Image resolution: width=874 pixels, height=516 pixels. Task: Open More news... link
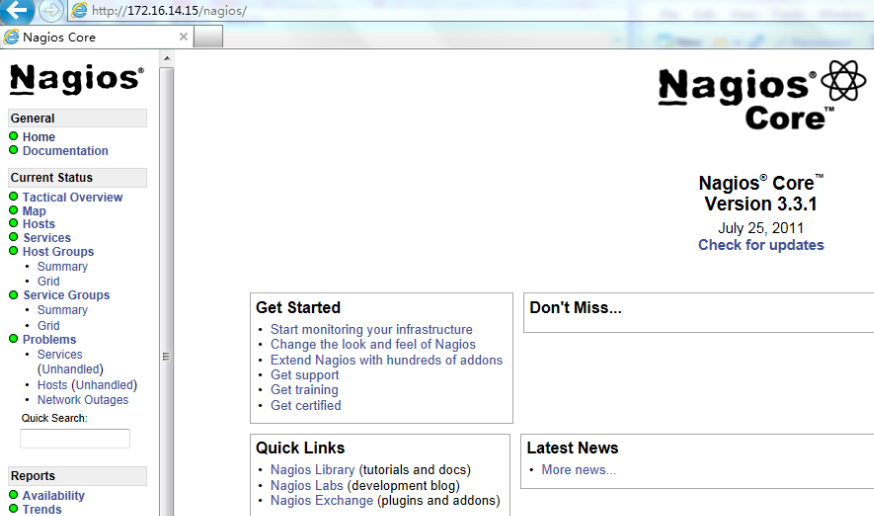579,470
